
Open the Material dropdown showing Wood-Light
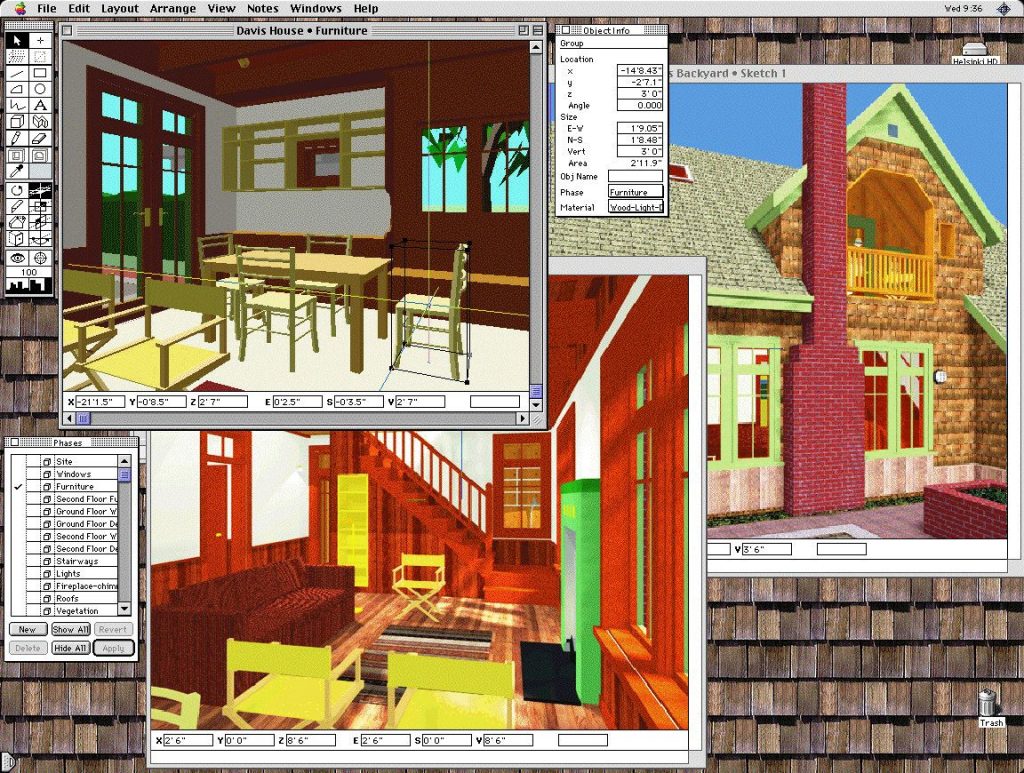(x=635, y=208)
